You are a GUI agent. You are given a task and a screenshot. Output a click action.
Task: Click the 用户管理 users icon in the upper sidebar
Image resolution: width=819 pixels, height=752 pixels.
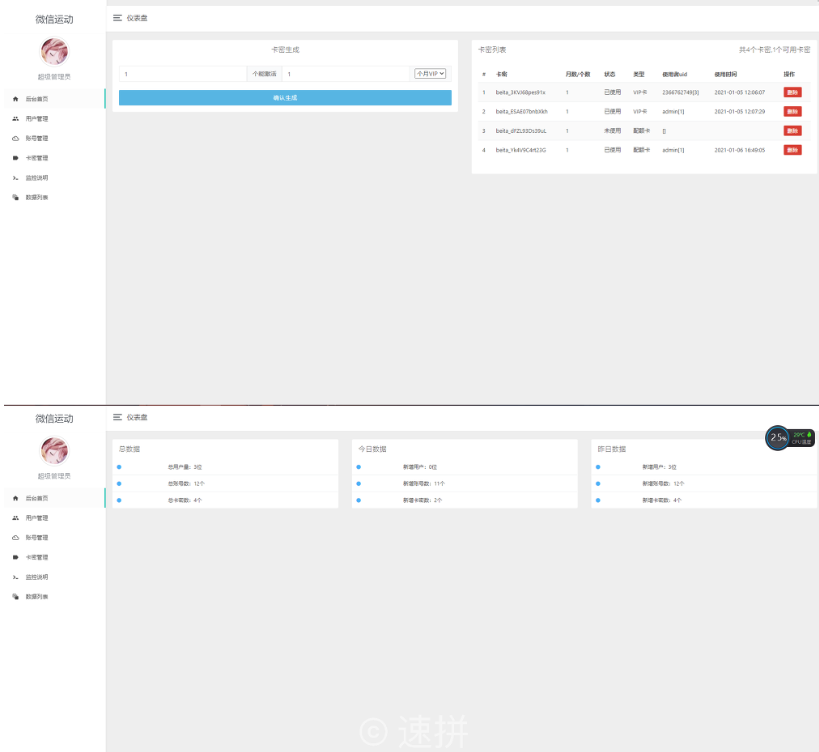(15, 119)
